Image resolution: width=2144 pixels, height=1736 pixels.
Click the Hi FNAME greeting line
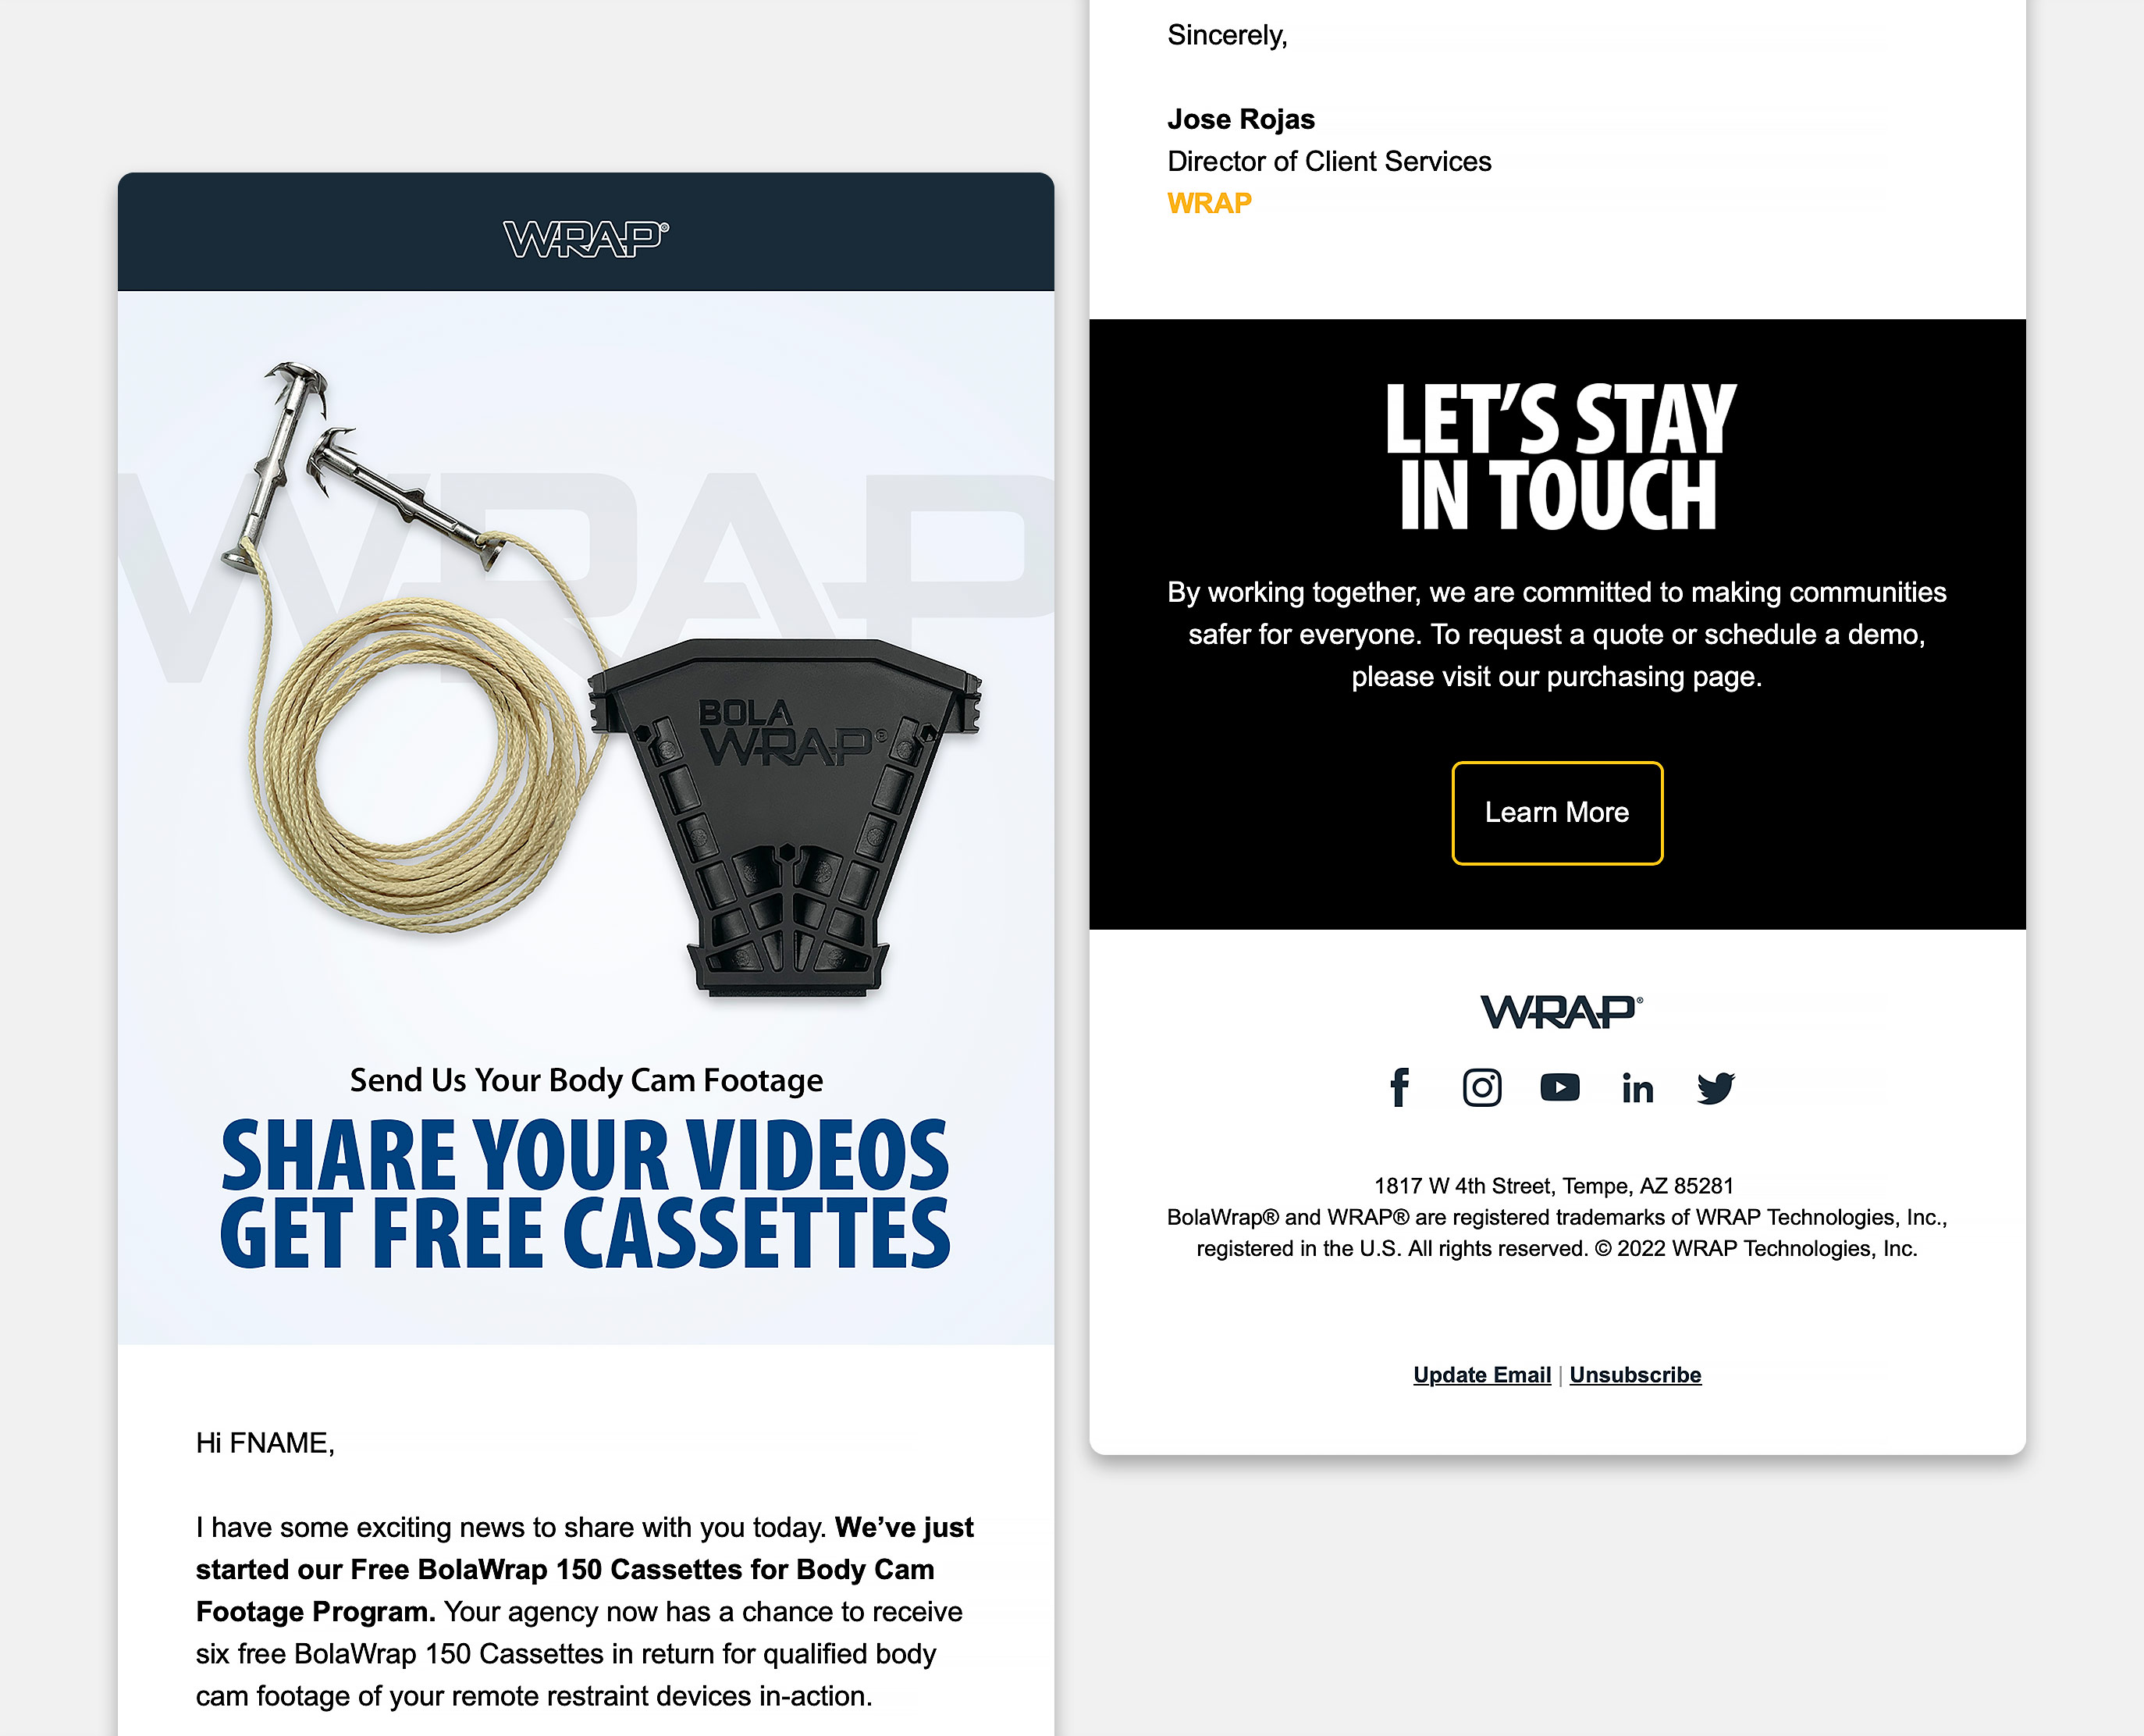265,1443
